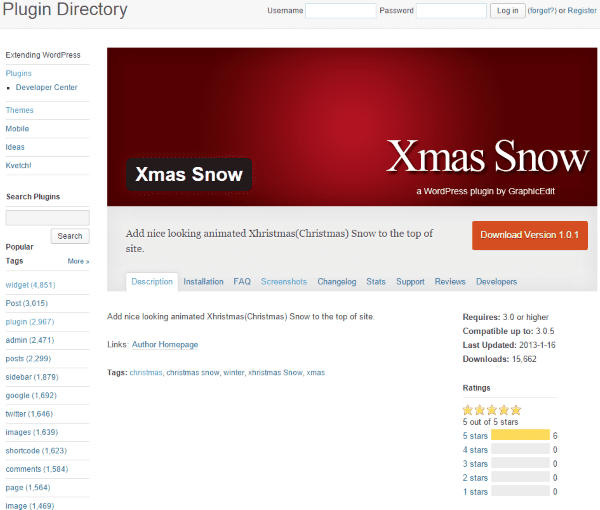Switch to the Support tab

tap(410, 282)
